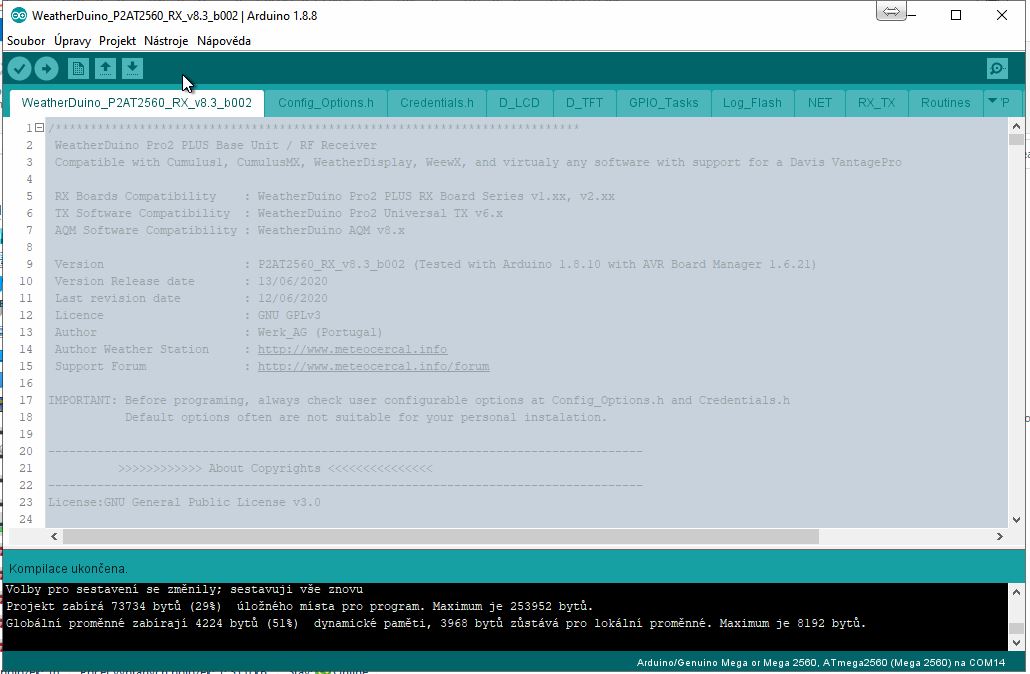The height and width of the screenshot is (674, 1030).
Task: Click the meteocercal.info forum link
Action: [x=373, y=366]
